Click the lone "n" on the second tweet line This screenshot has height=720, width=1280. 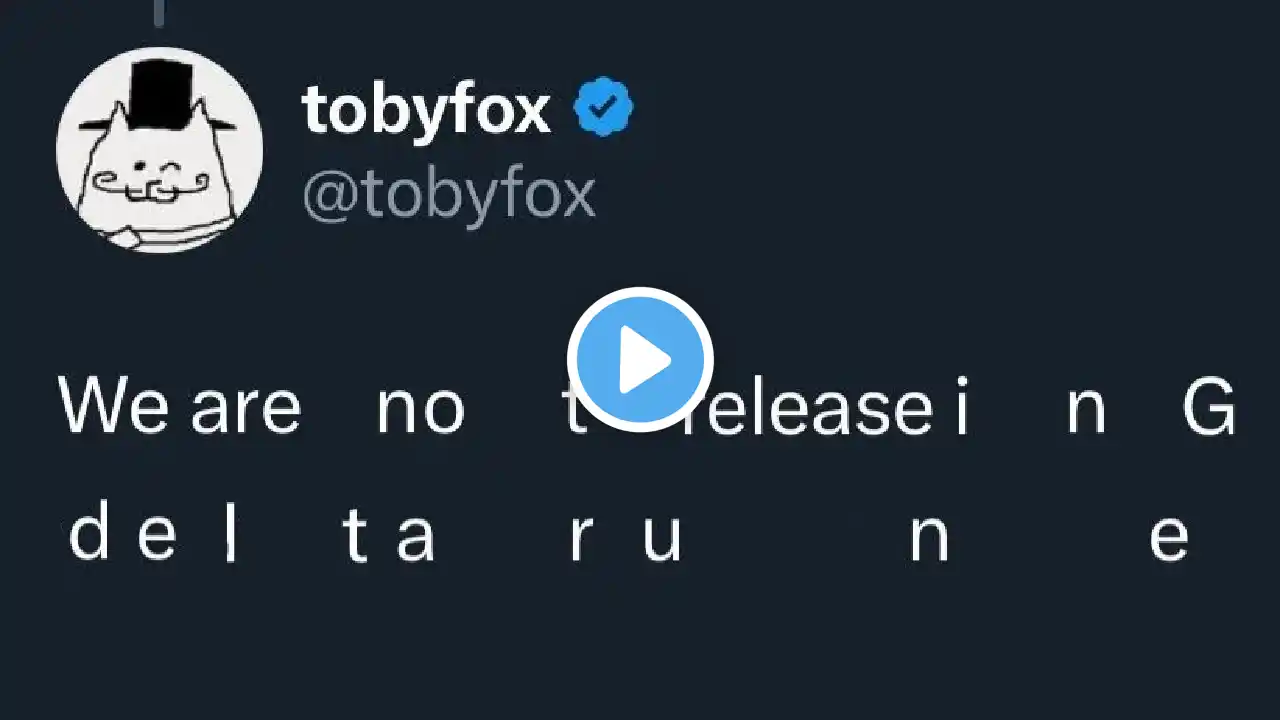pos(929,539)
